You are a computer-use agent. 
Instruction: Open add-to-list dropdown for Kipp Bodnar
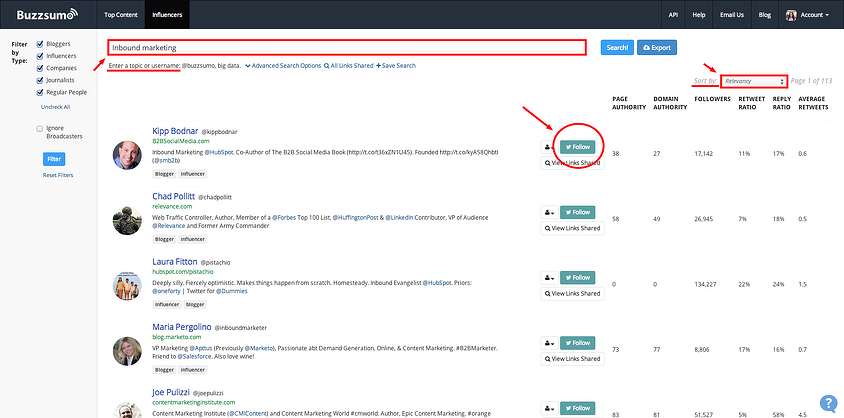point(549,147)
